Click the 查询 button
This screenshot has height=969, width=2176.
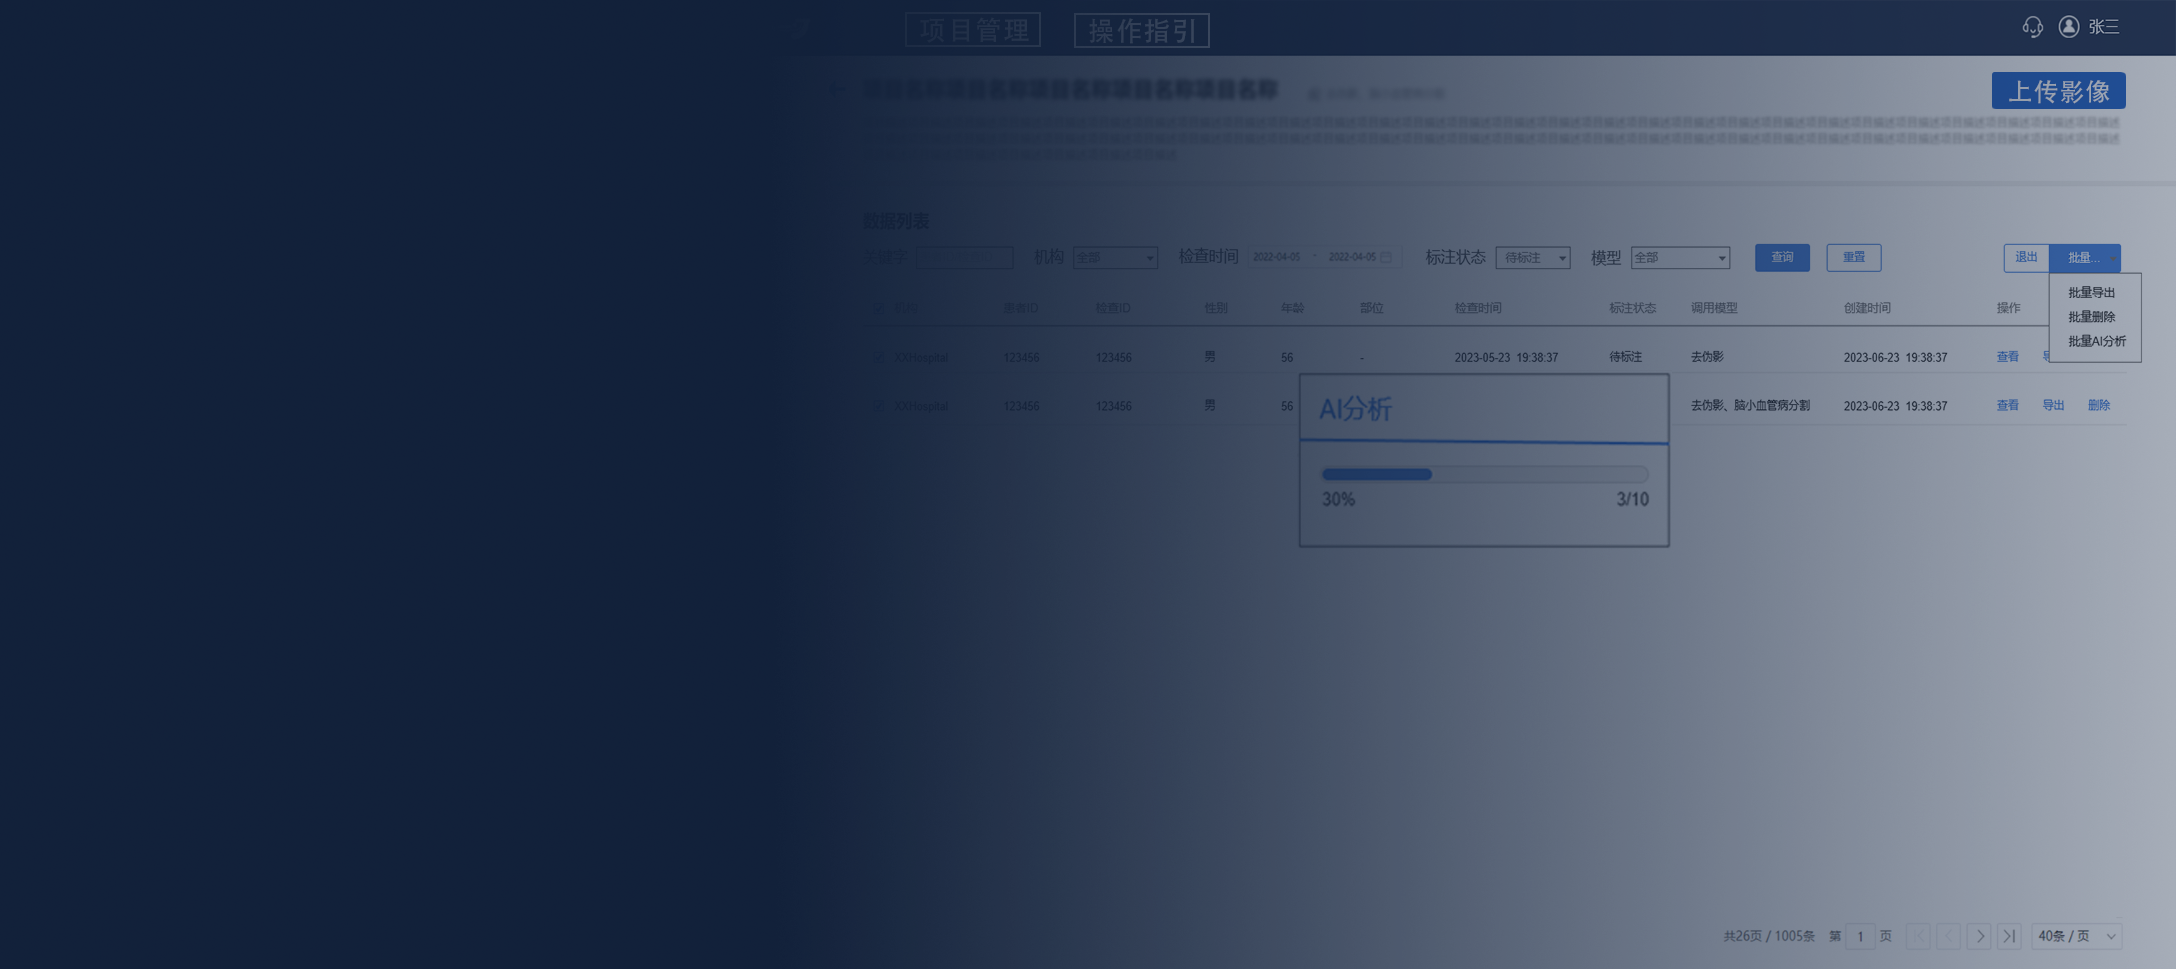click(1782, 258)
